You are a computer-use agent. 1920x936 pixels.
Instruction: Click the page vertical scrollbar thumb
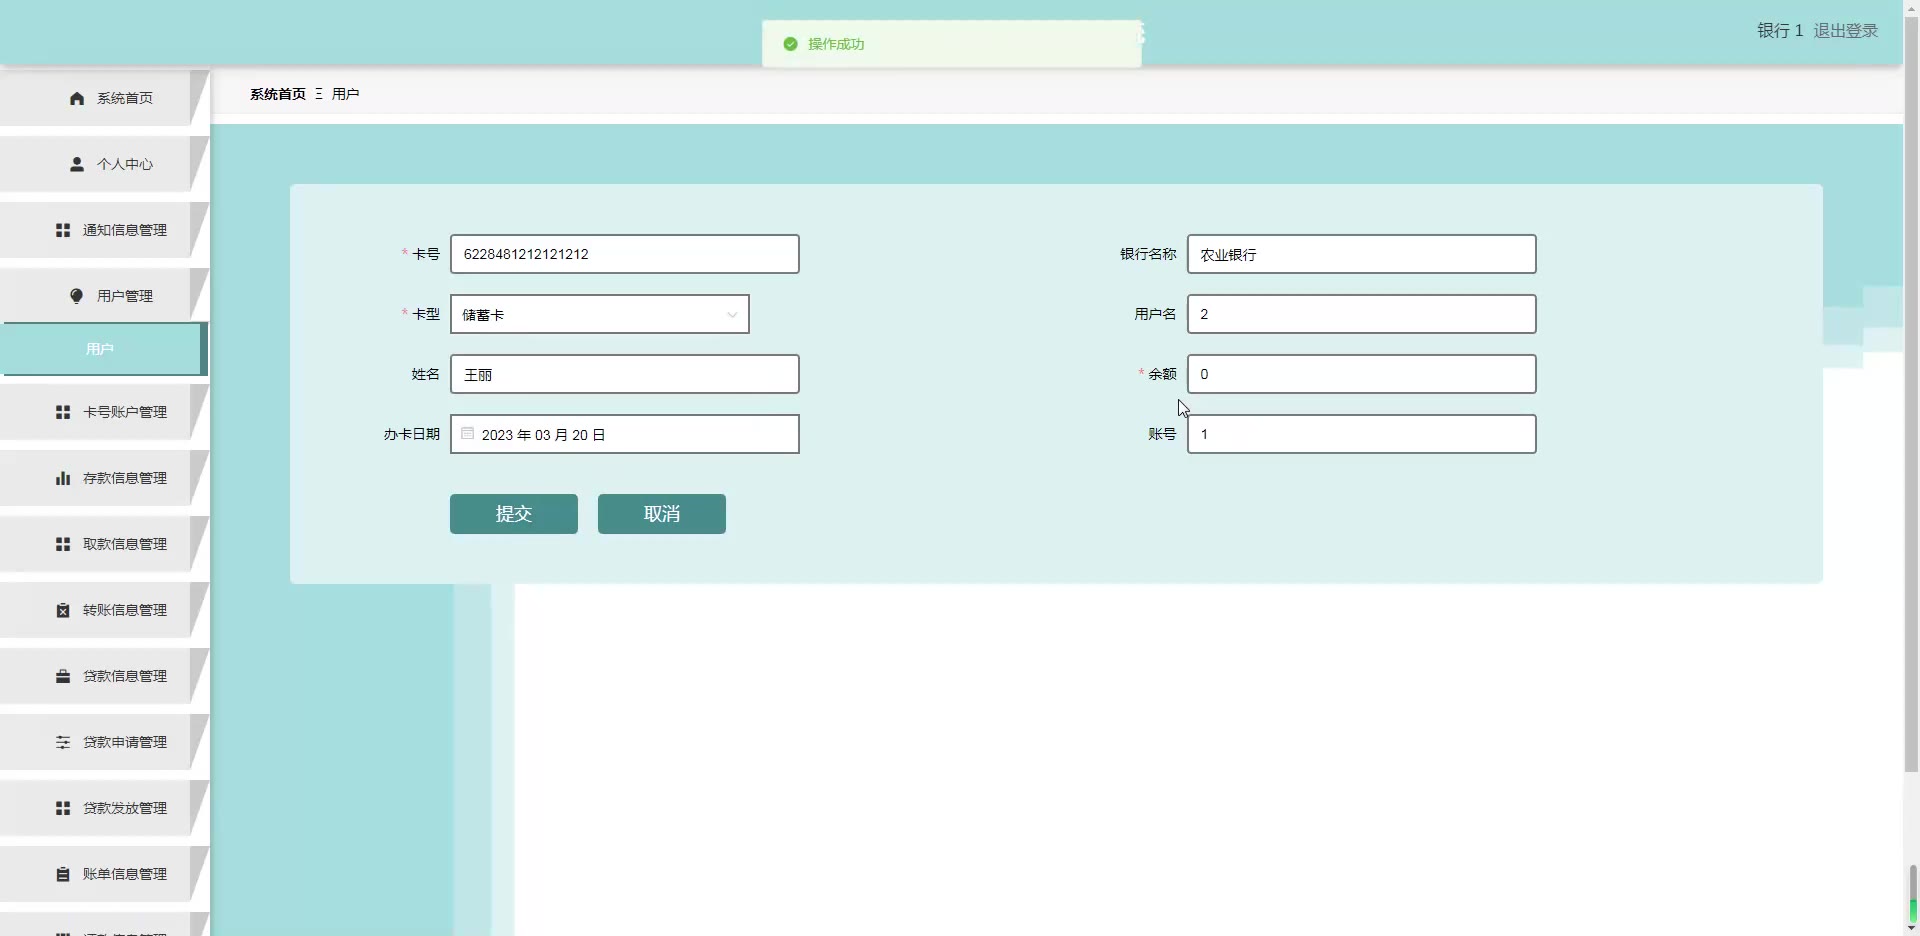click(1911, 395)
